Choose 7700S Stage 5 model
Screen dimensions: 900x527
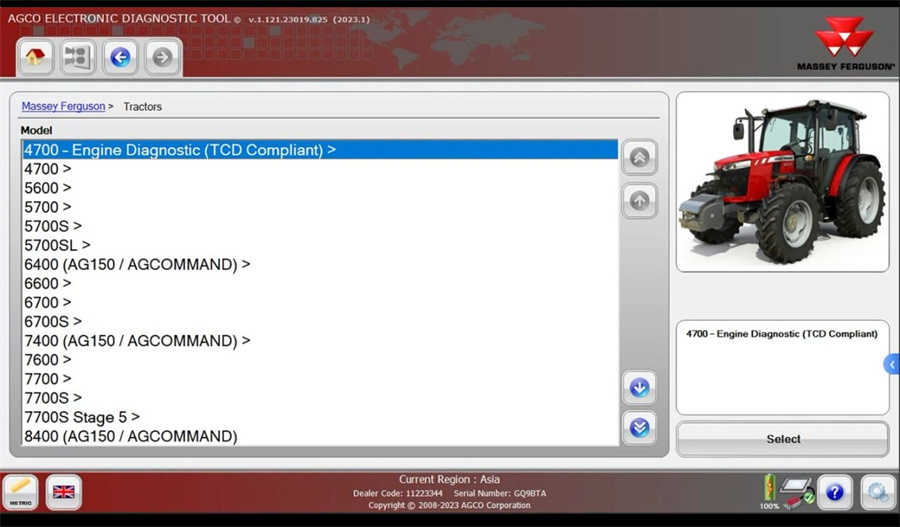click(81, 417)
